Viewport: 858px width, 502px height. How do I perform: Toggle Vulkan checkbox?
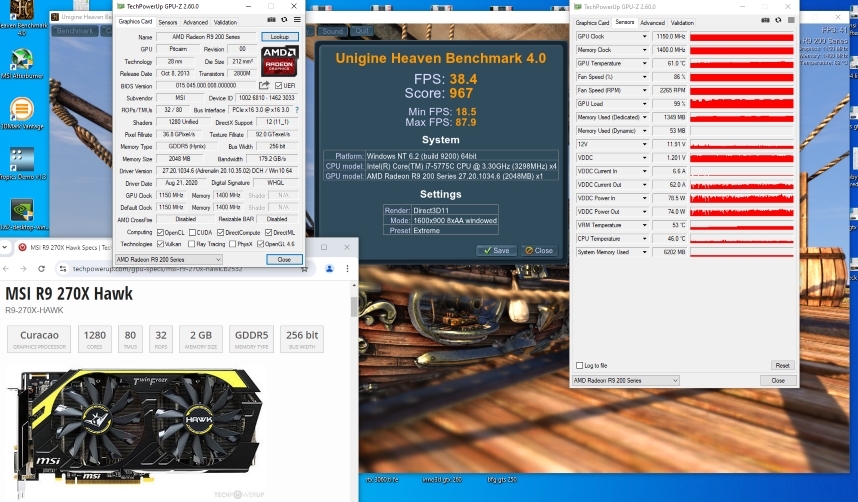pyautogui.click(x=160, y=244)
